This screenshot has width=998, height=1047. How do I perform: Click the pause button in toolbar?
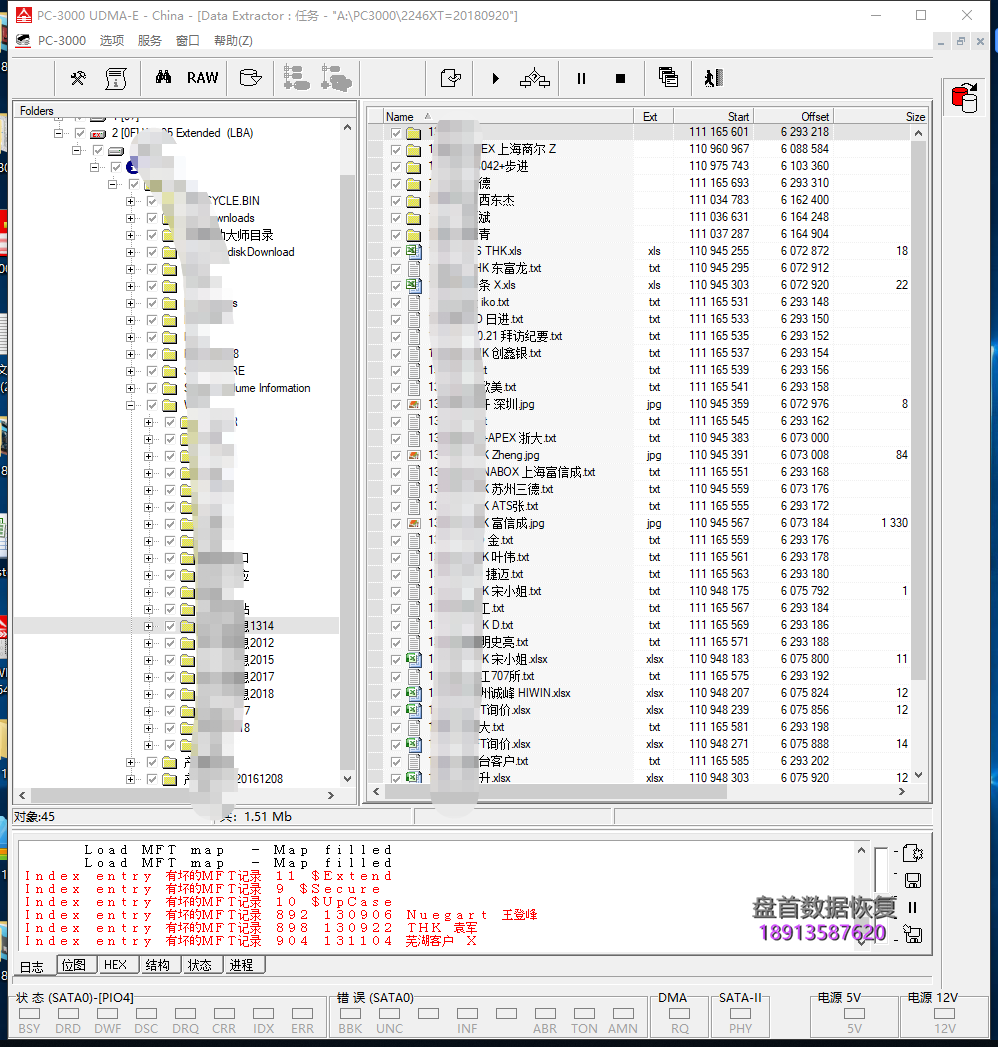581,78
